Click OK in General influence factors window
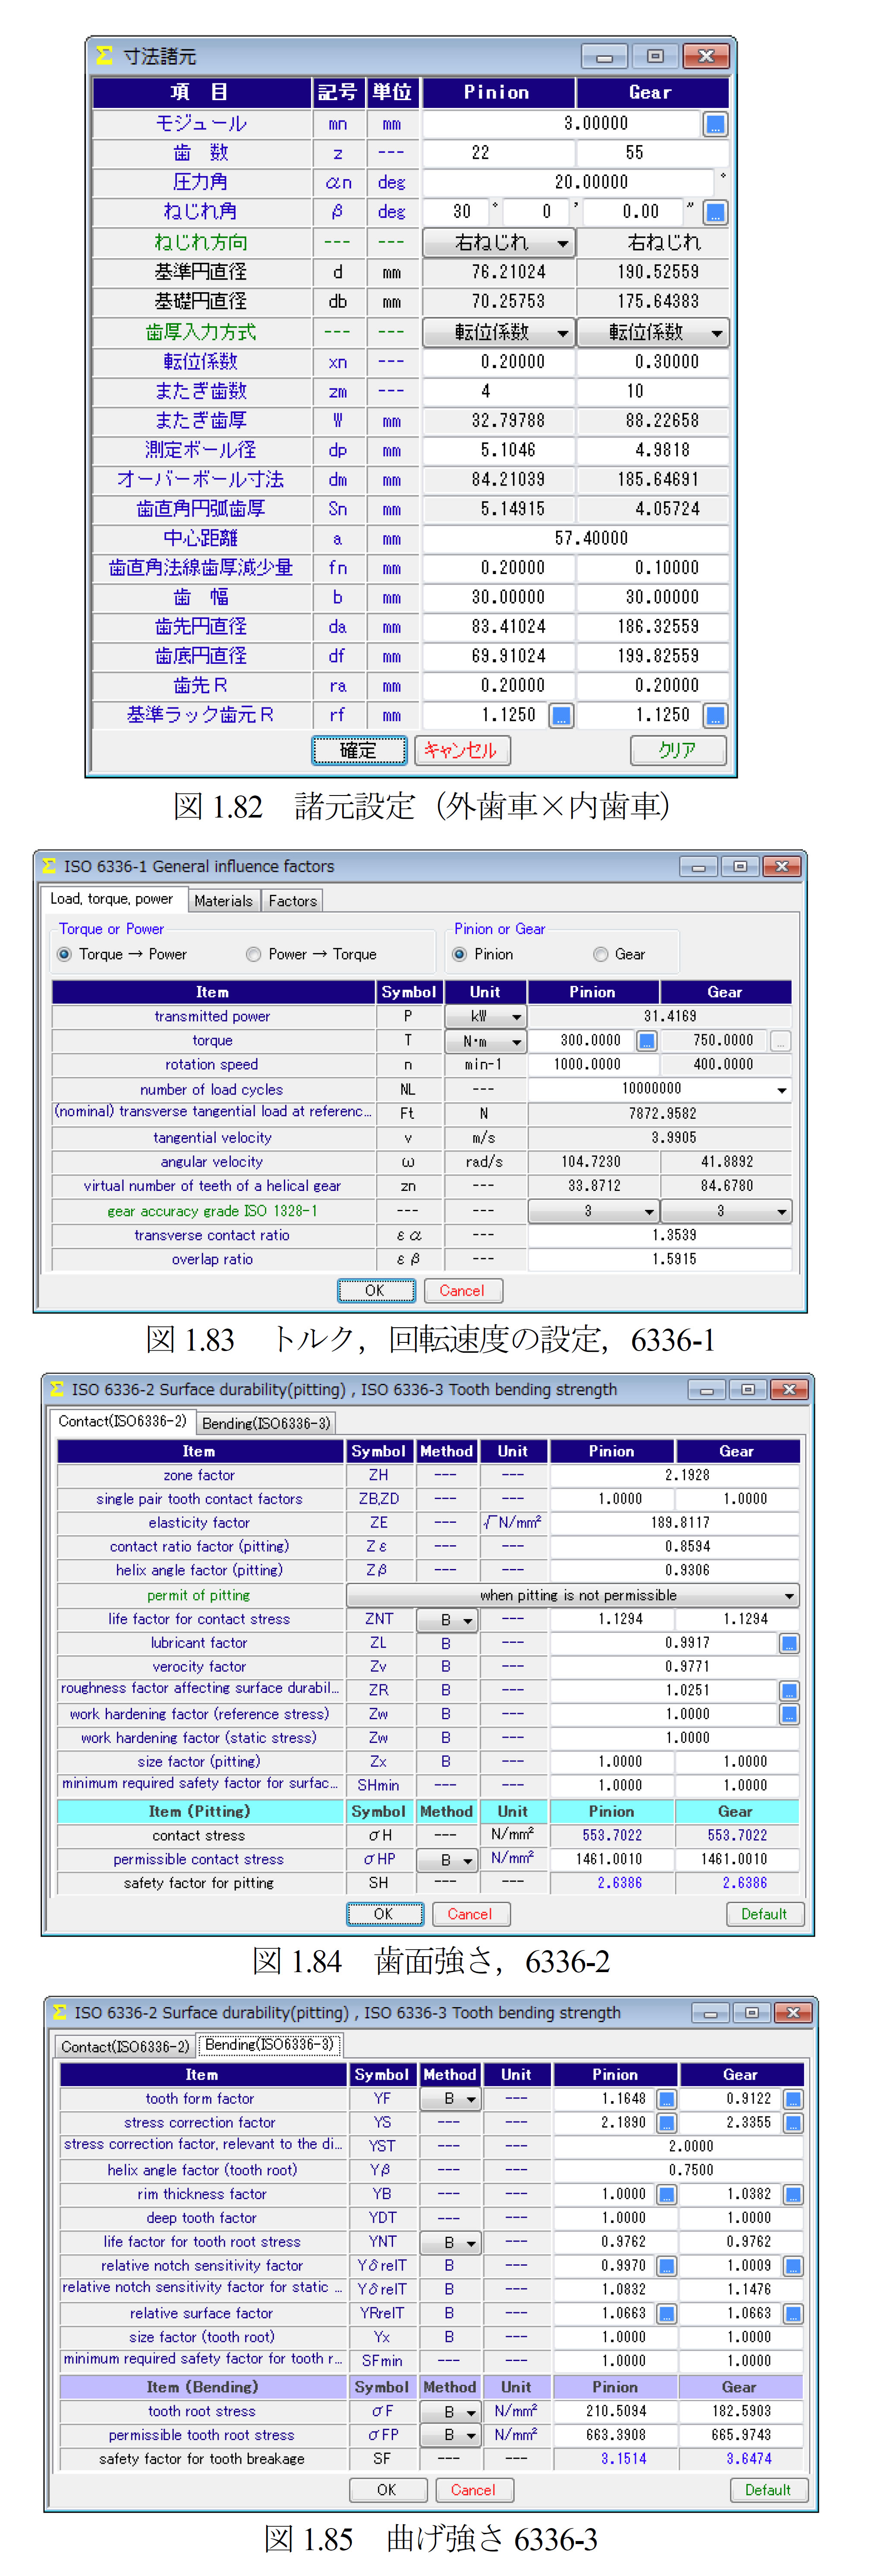The width and height of the screenshot is (887, 2576). pos(376,1291)
